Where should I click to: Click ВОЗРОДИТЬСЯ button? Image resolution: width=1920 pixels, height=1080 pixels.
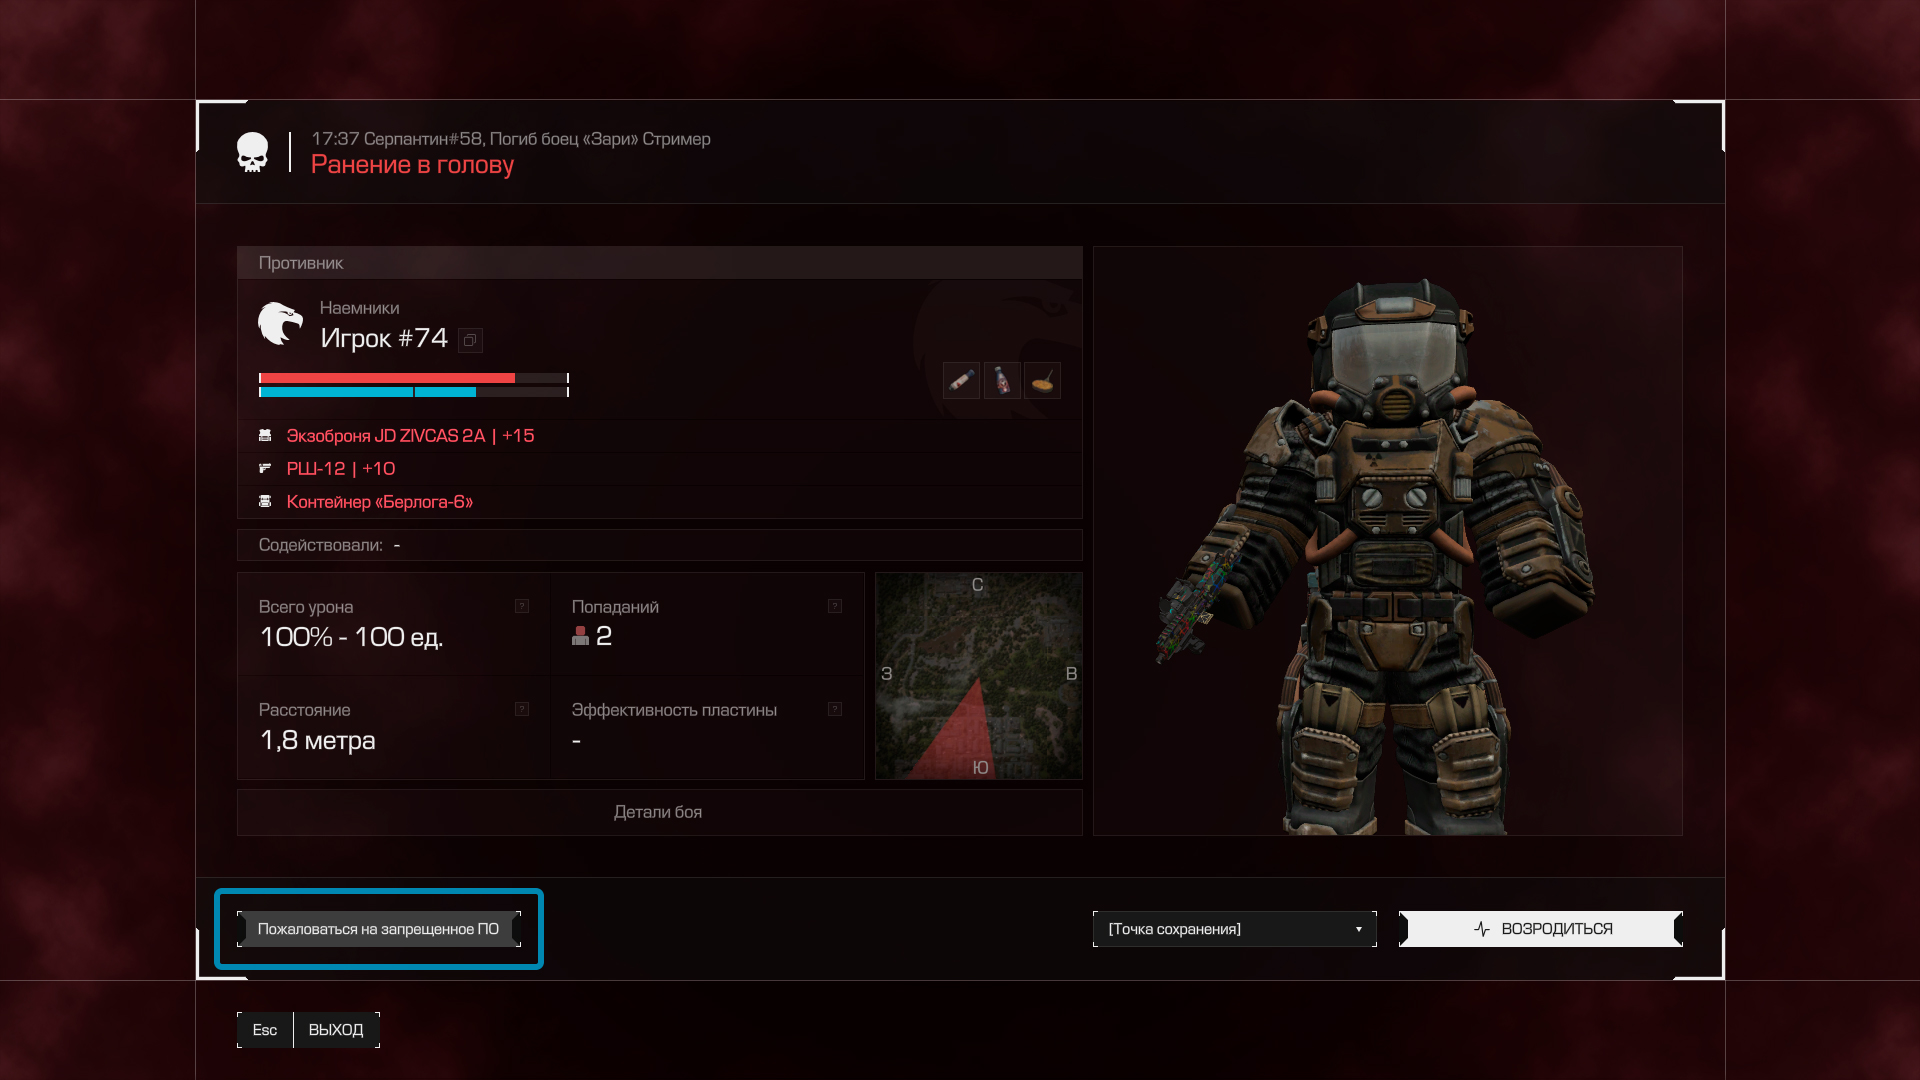click(1540, 929)
